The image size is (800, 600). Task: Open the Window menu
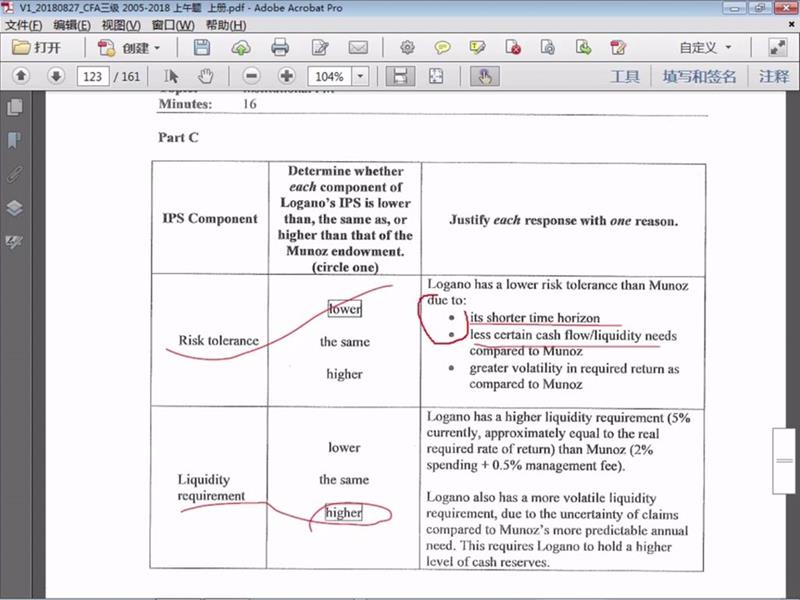(x=173, y=25)
